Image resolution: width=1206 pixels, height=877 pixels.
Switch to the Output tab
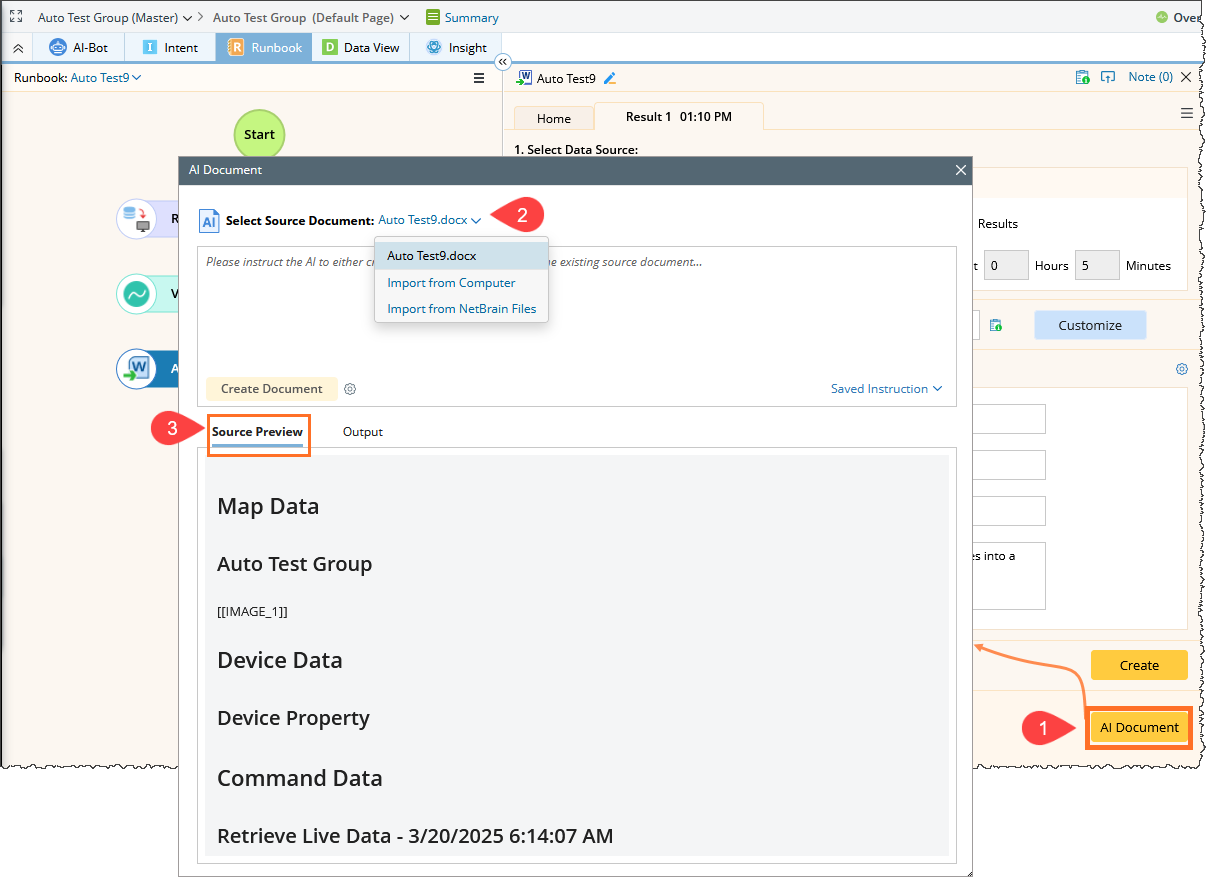coord(362,432)
